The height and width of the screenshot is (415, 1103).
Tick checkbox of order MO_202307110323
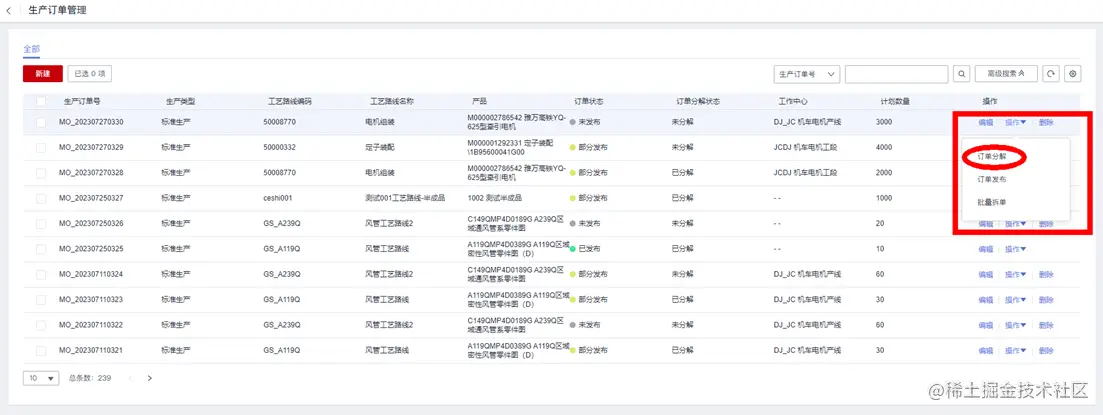pyautogui.click(x=41, y=300)
